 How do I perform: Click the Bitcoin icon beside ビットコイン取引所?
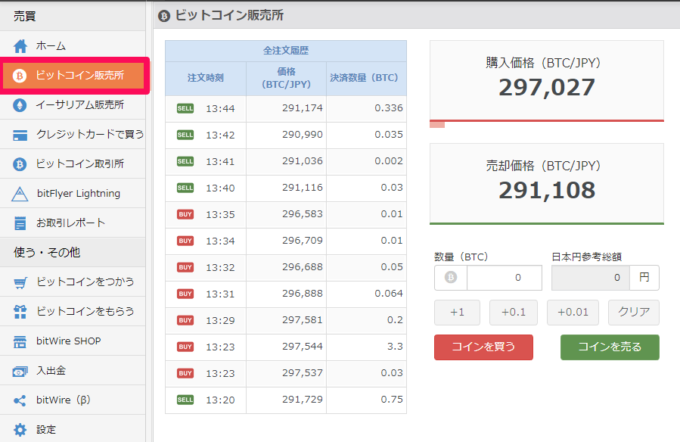[20, 164]
